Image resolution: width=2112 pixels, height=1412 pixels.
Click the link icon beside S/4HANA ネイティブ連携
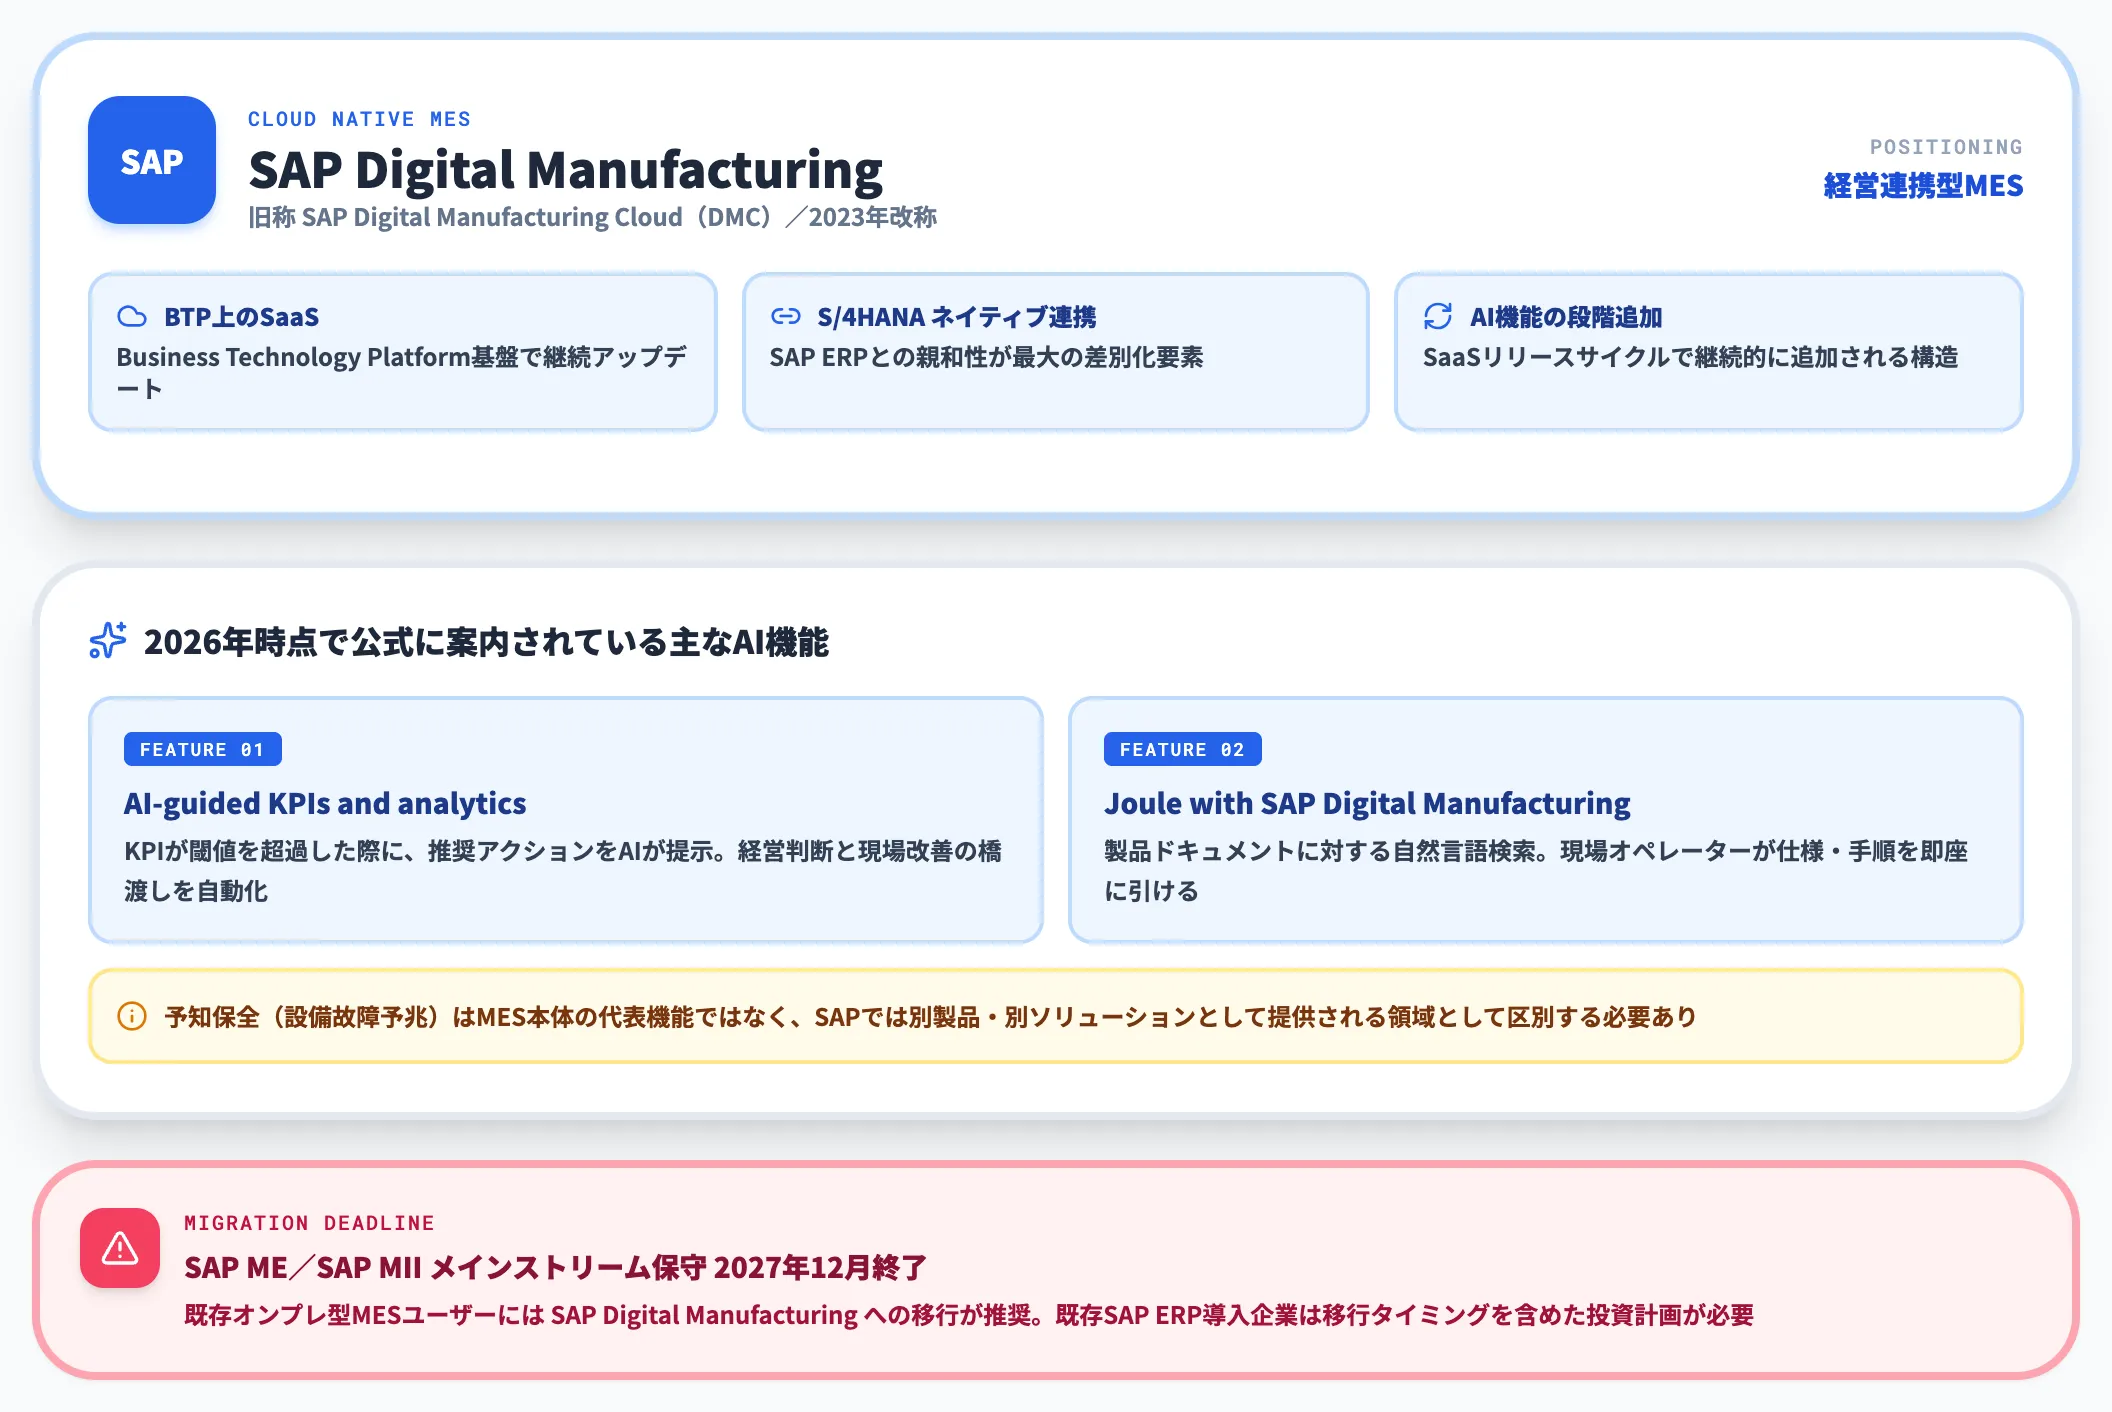[786, 315]
